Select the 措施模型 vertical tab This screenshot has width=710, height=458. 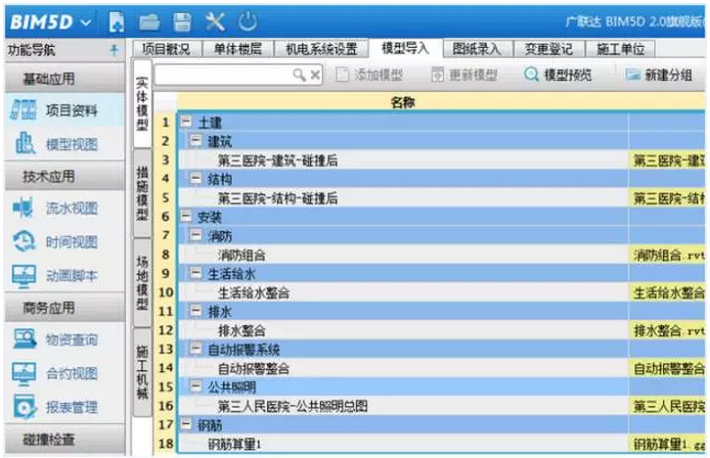point(142,194)
